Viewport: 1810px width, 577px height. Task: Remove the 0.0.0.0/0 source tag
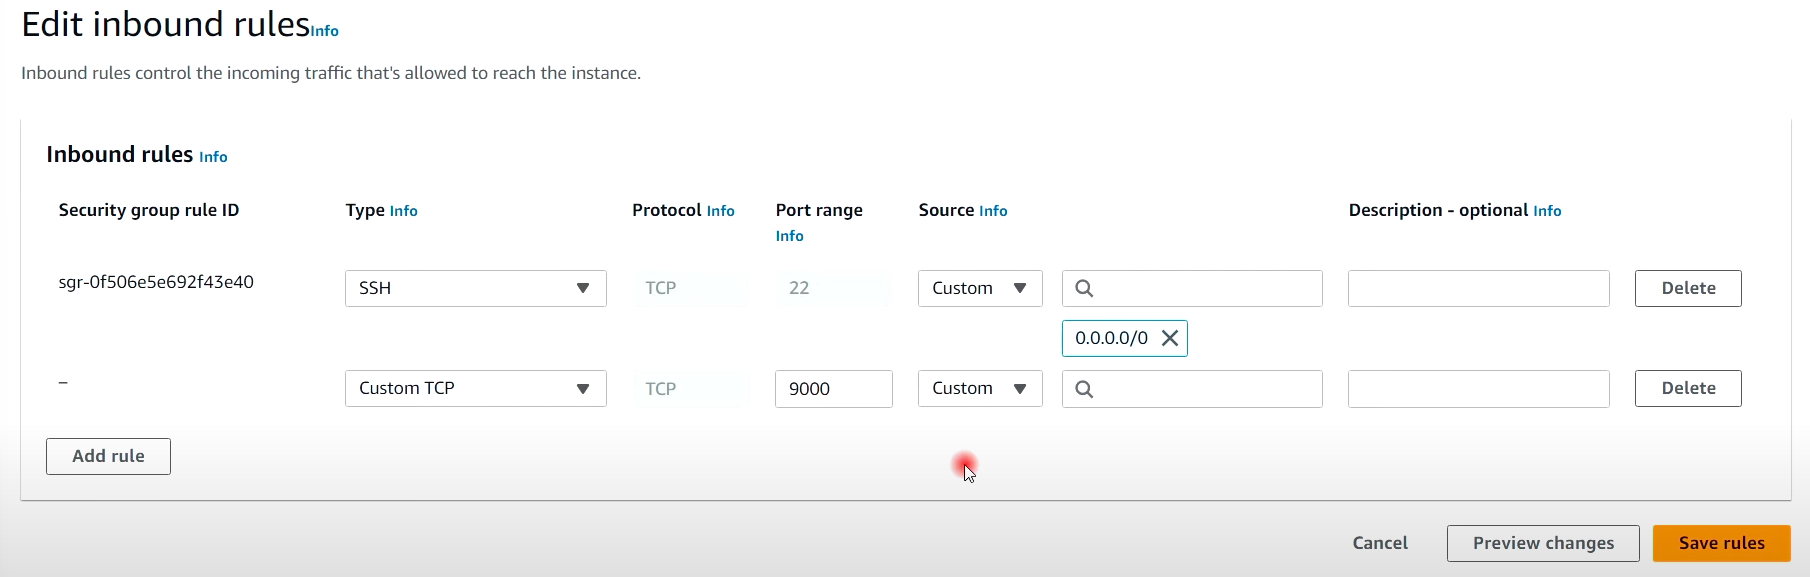pos(1169,338)
